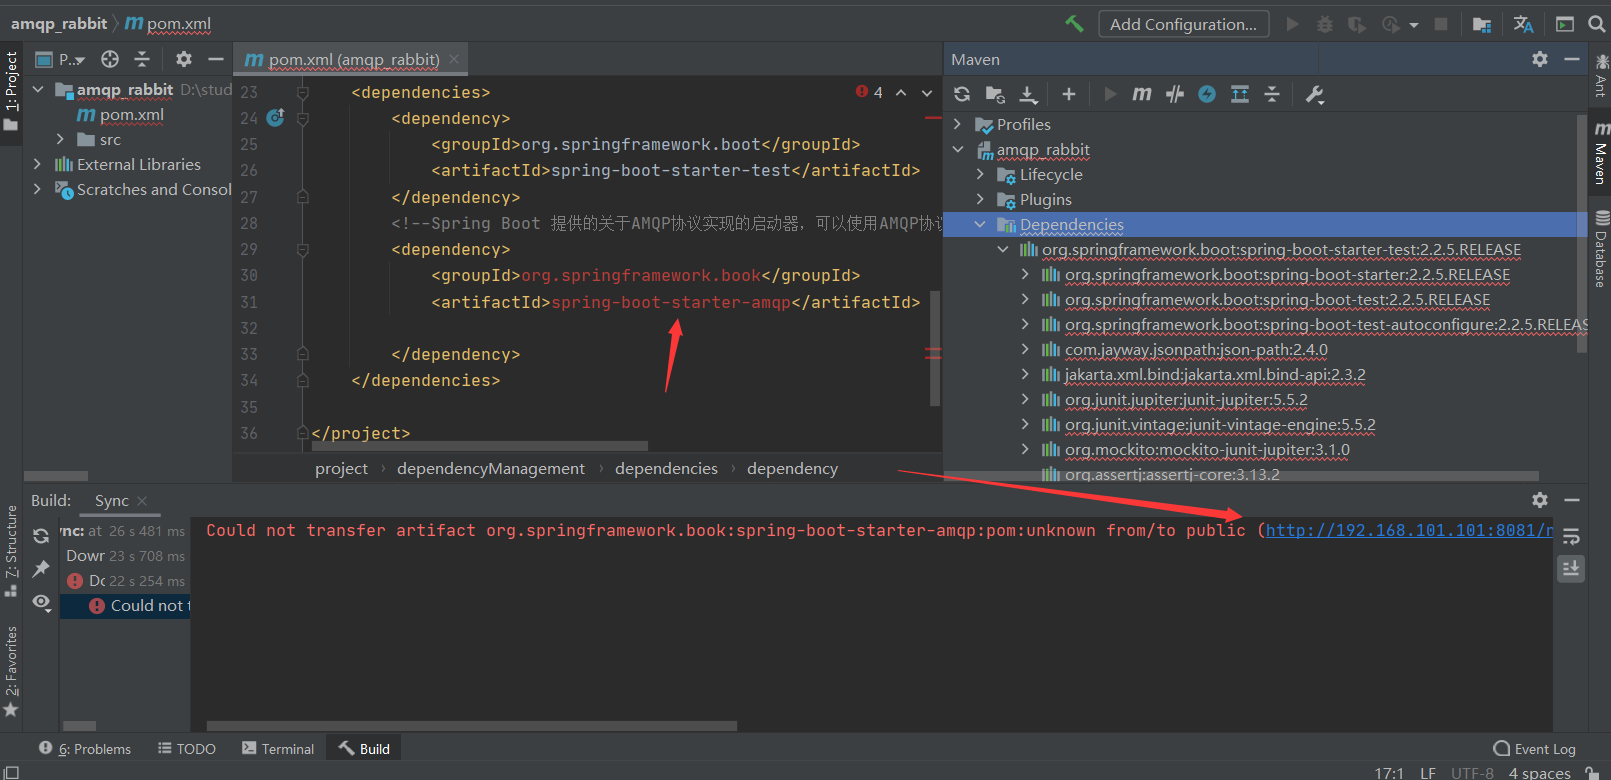Expand External Libraries node
The width and height of the screenshot is (1611, 780).
point(38,164)
